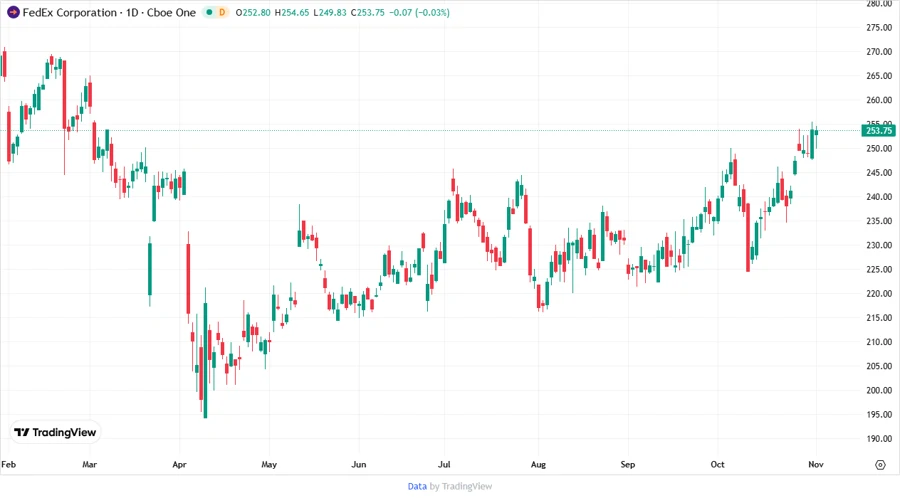The image size is (900, 498).
Task: Click the Oct label on time axis
Action: coord(717,464)
